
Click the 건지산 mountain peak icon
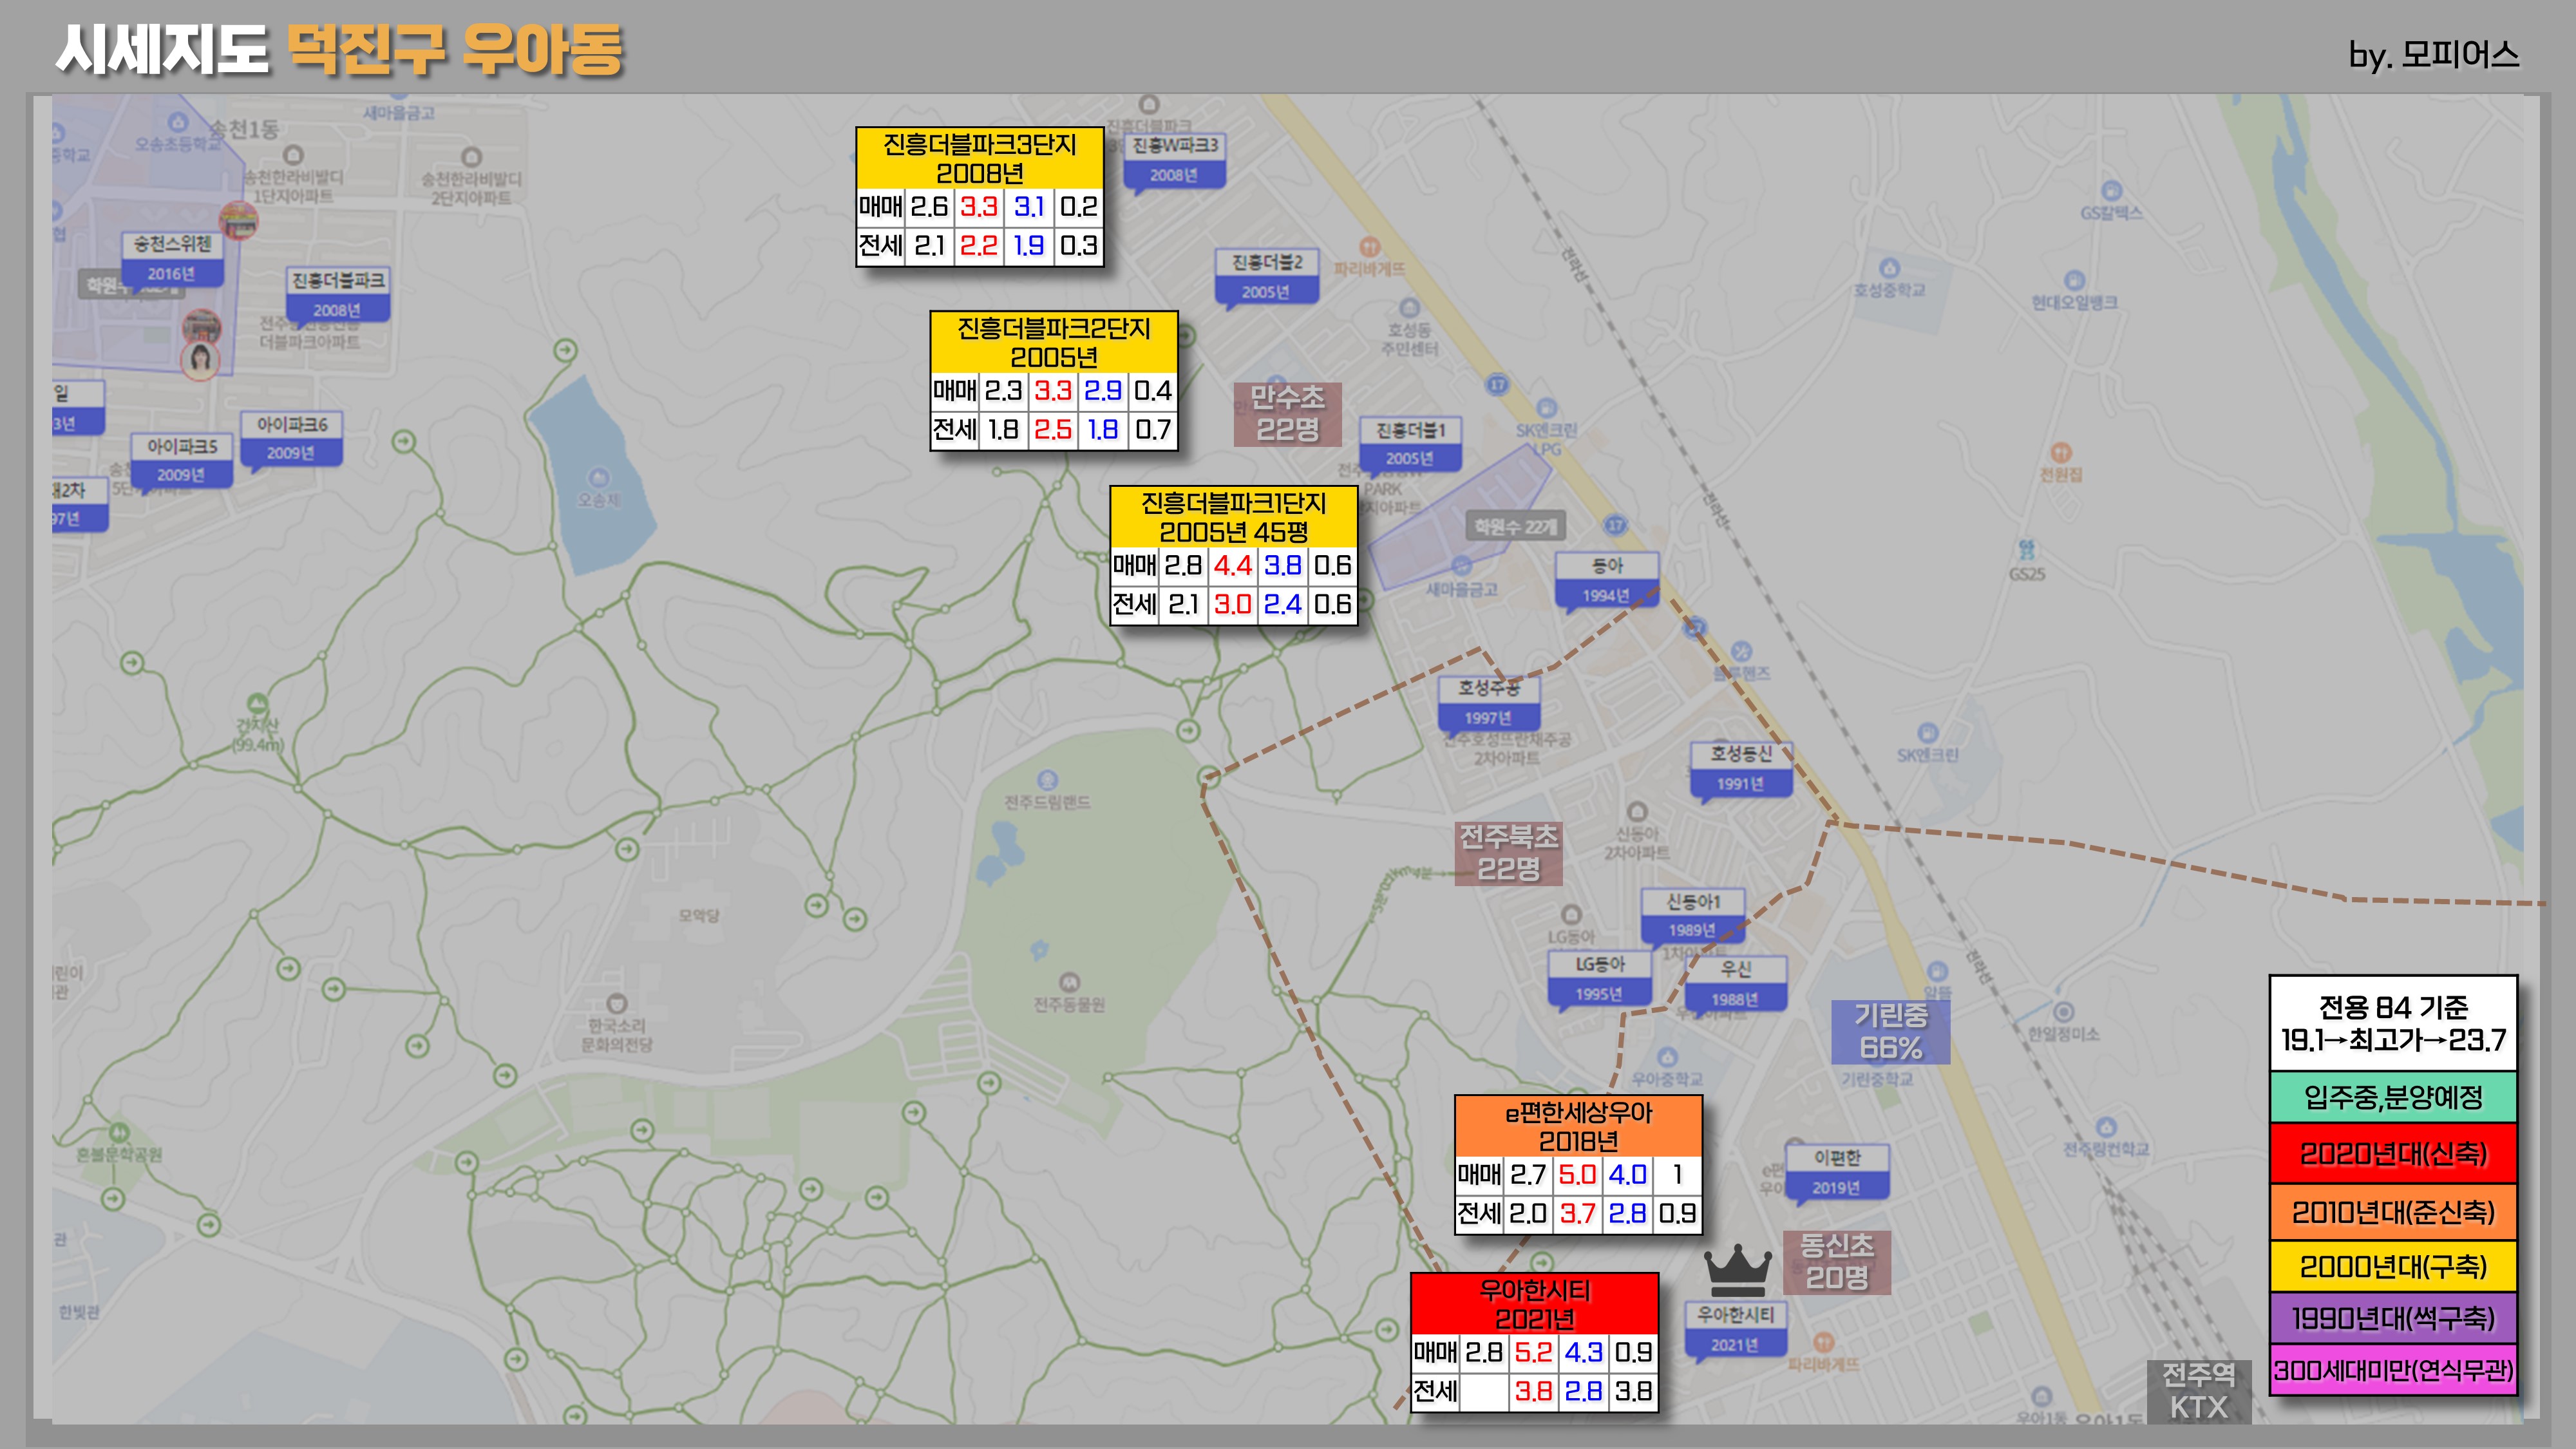[x=257, y=703]
